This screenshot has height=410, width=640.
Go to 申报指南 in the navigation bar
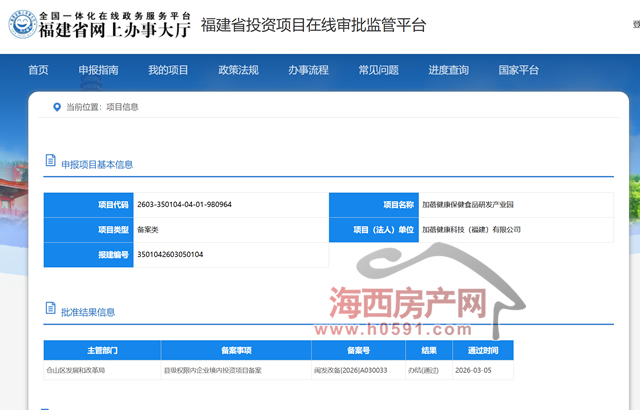click(98, 70)
